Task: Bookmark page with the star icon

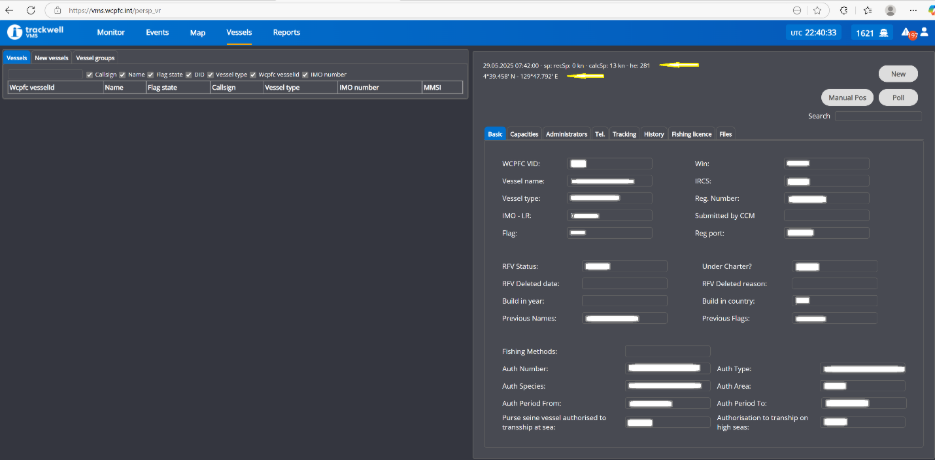Action: click(817, 10)
